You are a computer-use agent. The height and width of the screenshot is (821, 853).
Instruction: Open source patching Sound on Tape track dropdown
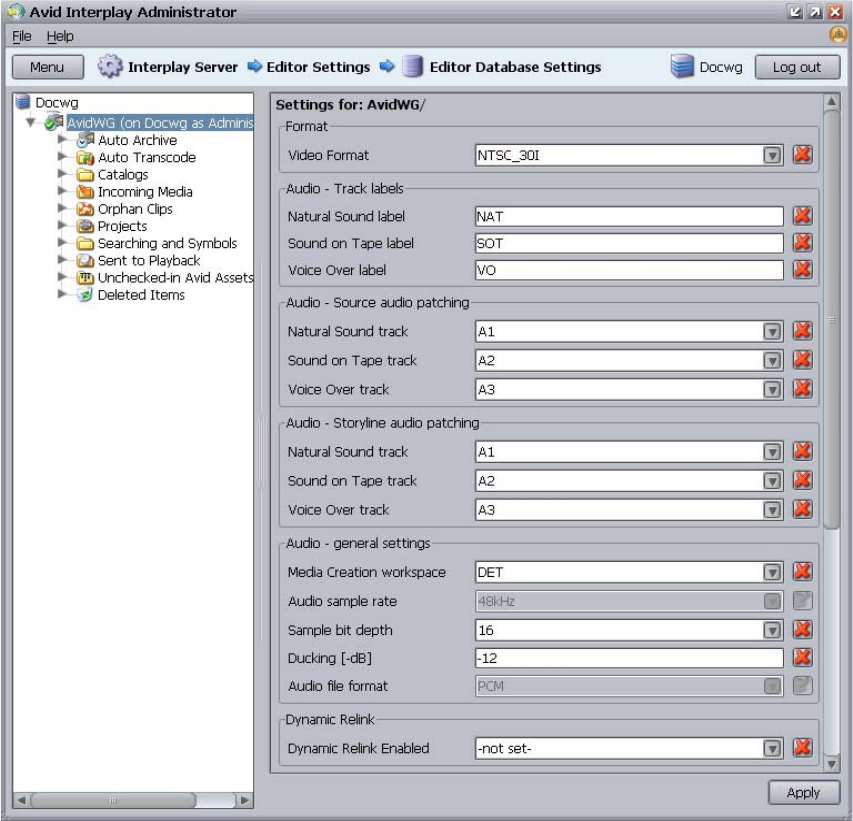[772, 361]
